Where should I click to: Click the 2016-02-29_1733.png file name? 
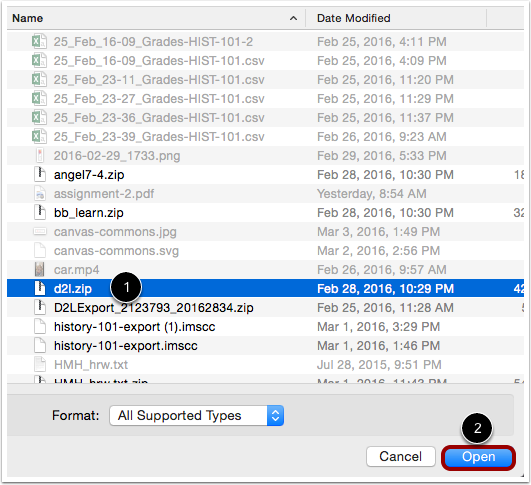117,156
